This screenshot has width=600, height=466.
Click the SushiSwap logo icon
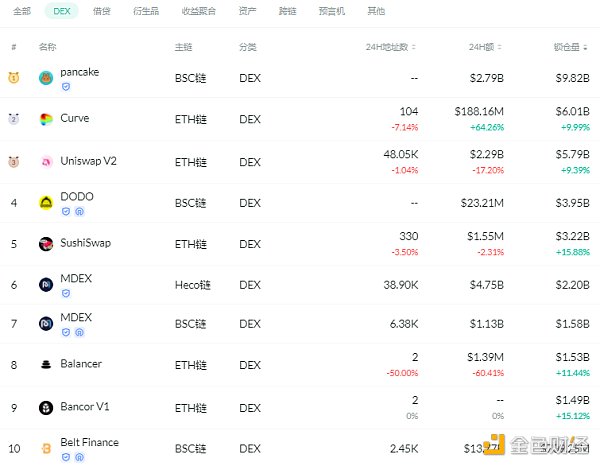point(46,244)
